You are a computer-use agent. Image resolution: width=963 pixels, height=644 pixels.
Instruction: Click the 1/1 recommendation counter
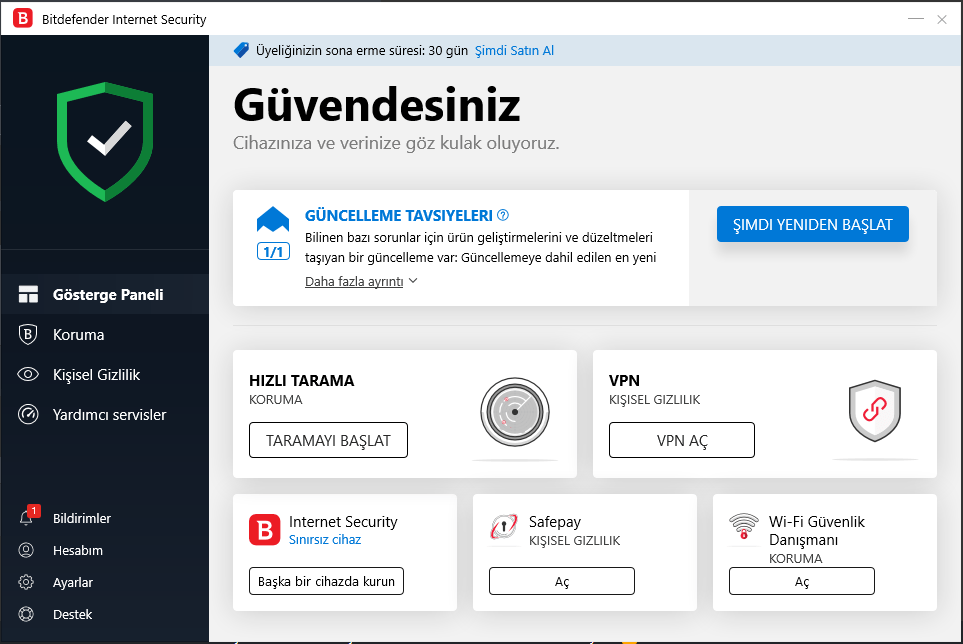click(x=273, y=251)
